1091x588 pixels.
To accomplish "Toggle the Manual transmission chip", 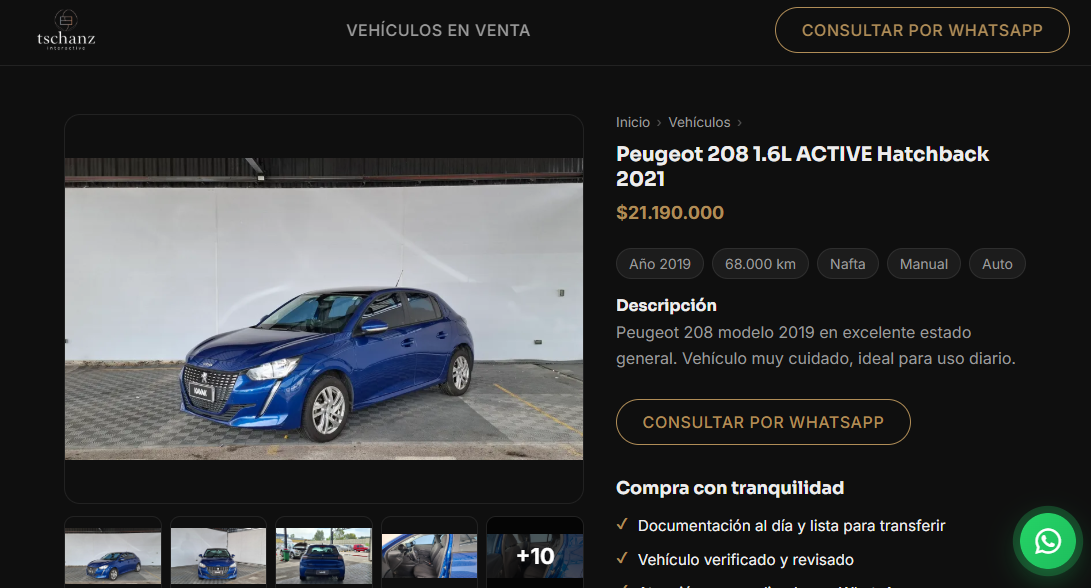I will (923, 263).
